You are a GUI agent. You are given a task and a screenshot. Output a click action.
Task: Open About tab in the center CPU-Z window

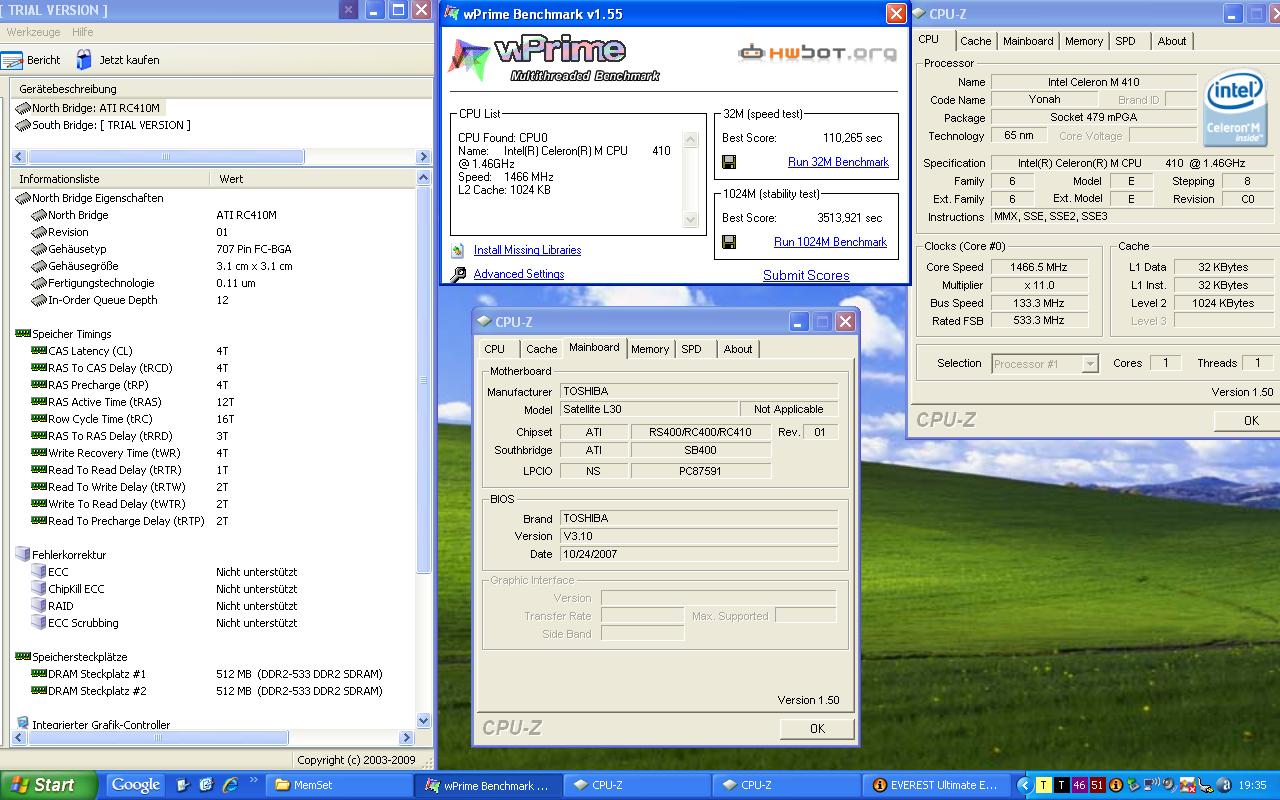[738, 349]
